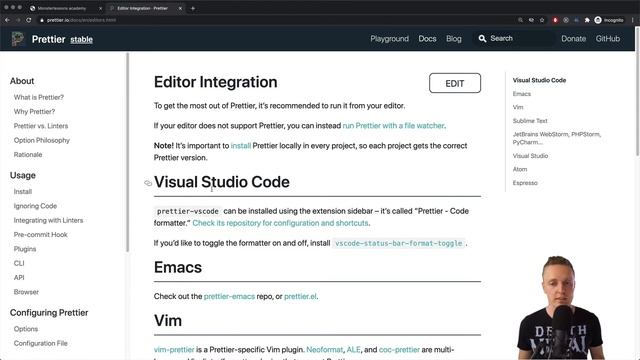Follow 'run Prettier with a file watcher' link
Screen dimensions: 640x360
(x=393, y=125)
